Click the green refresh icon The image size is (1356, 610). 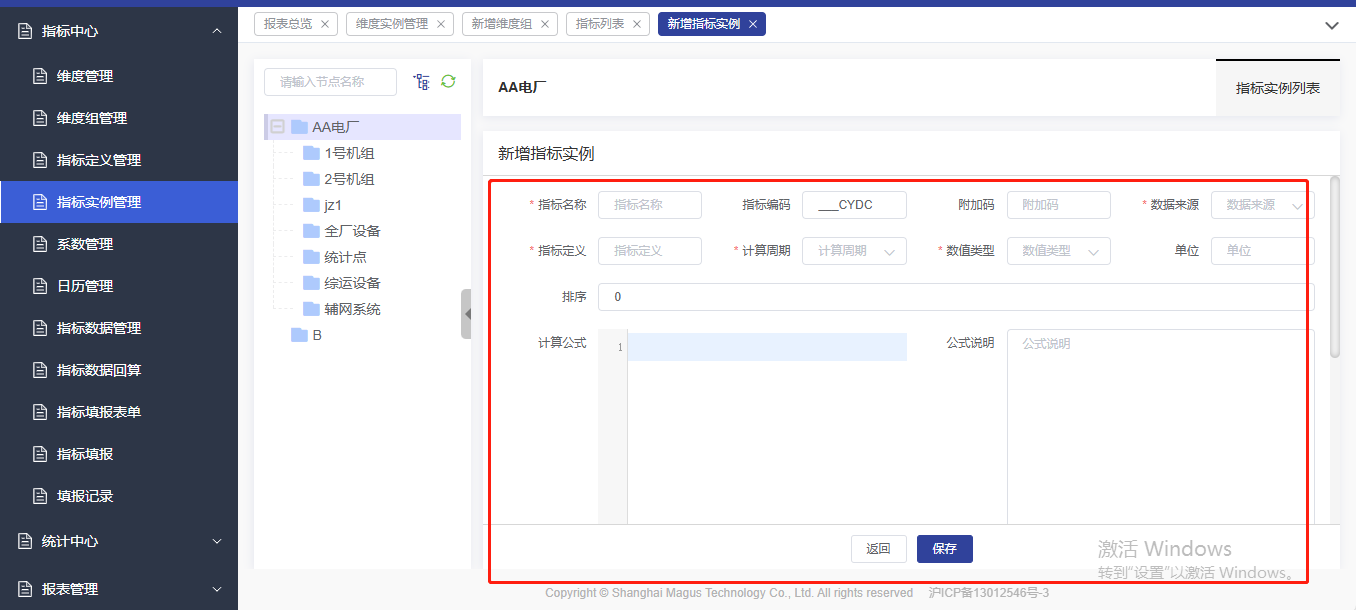[448, 81]
